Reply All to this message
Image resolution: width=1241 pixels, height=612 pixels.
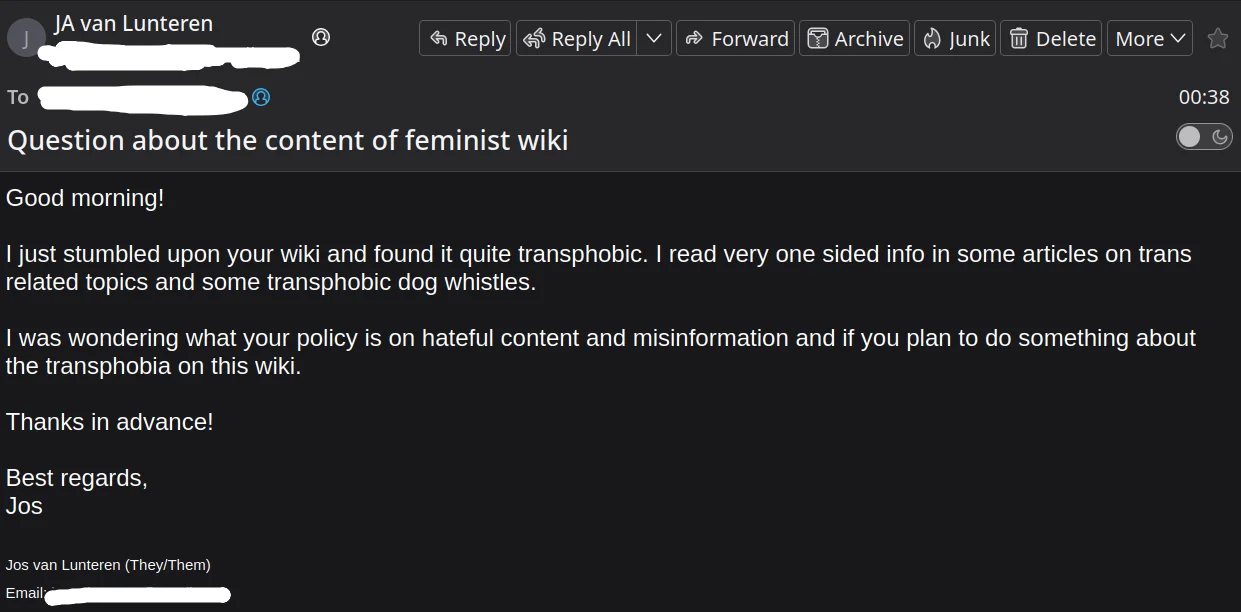pos(577,38)
